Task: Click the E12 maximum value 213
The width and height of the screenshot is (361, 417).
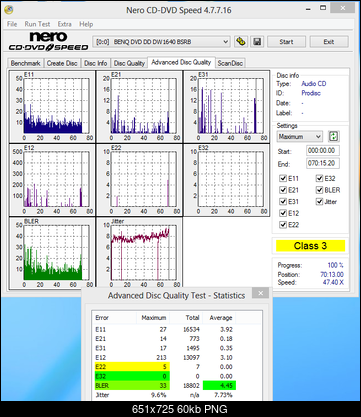Action: 161,357
